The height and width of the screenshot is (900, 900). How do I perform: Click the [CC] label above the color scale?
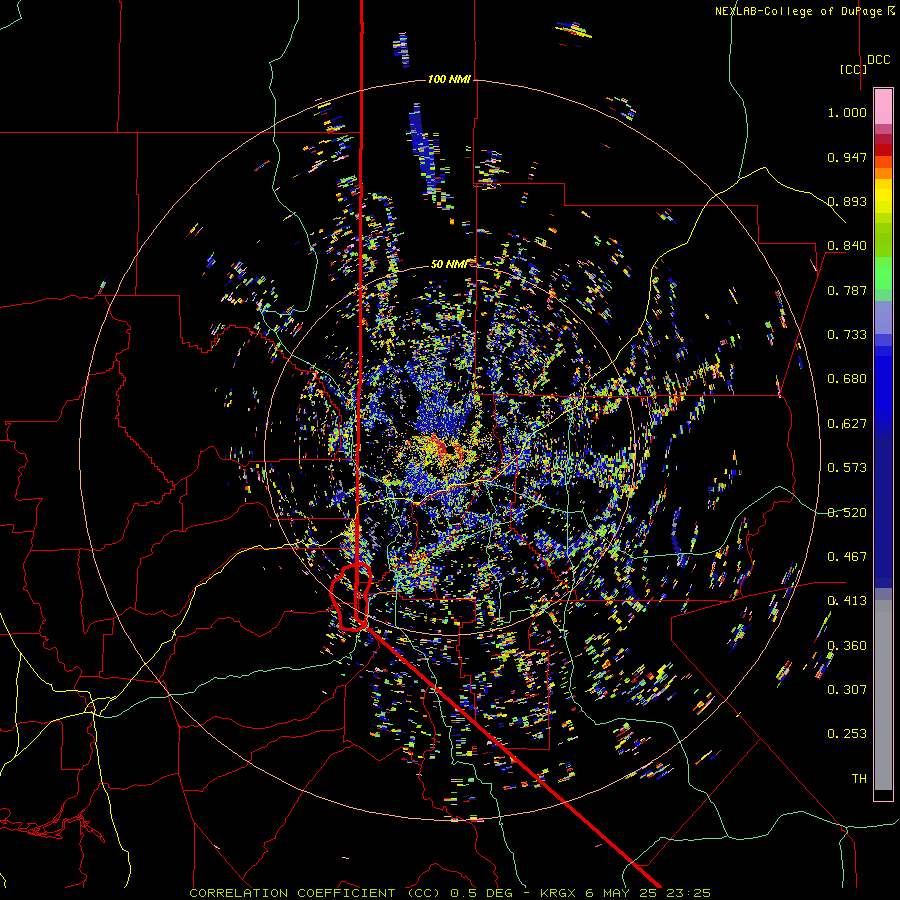(x=852, y=69)
